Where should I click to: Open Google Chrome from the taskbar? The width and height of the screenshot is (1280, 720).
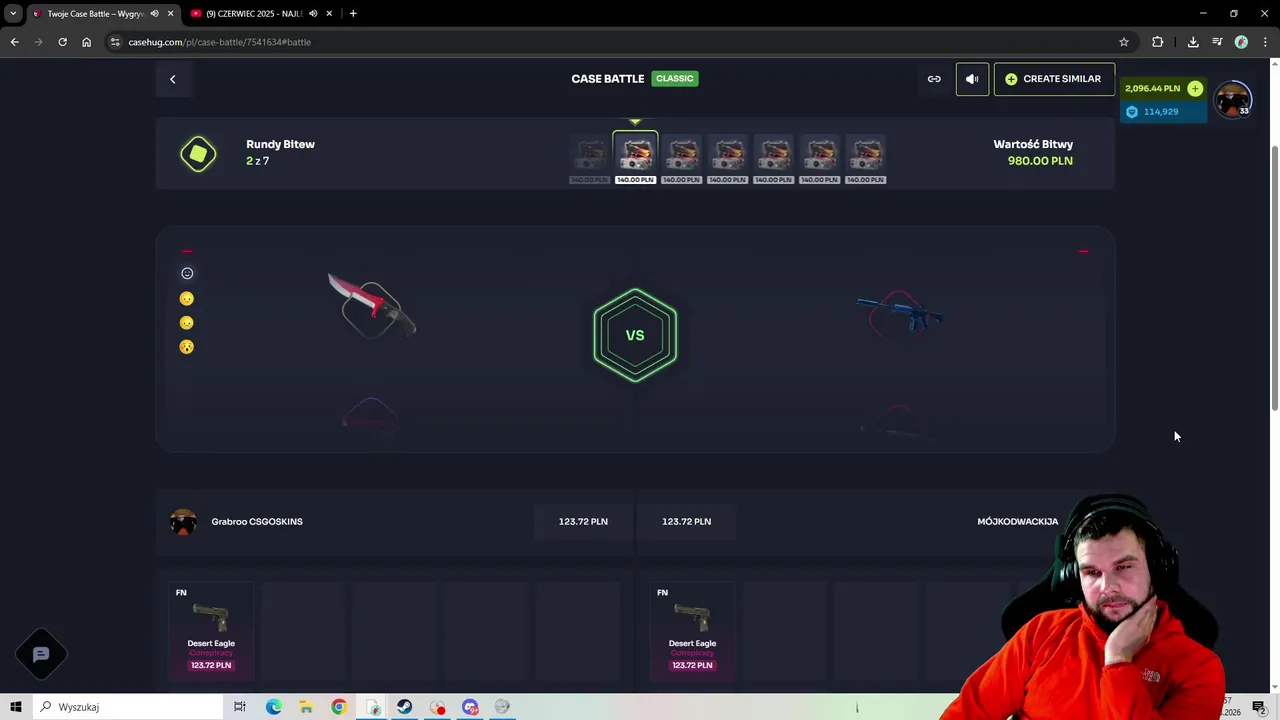pos(339,707)
